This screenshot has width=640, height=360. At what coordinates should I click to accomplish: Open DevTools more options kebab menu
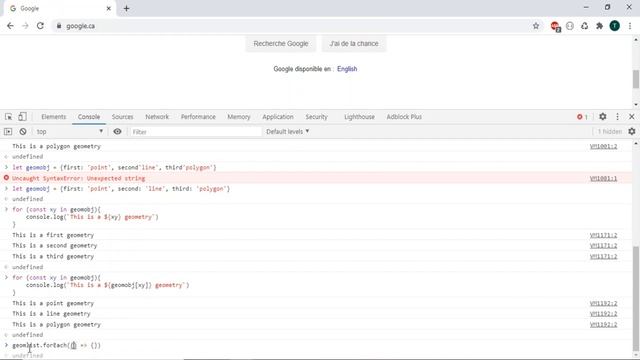click(x=617, y=117)
